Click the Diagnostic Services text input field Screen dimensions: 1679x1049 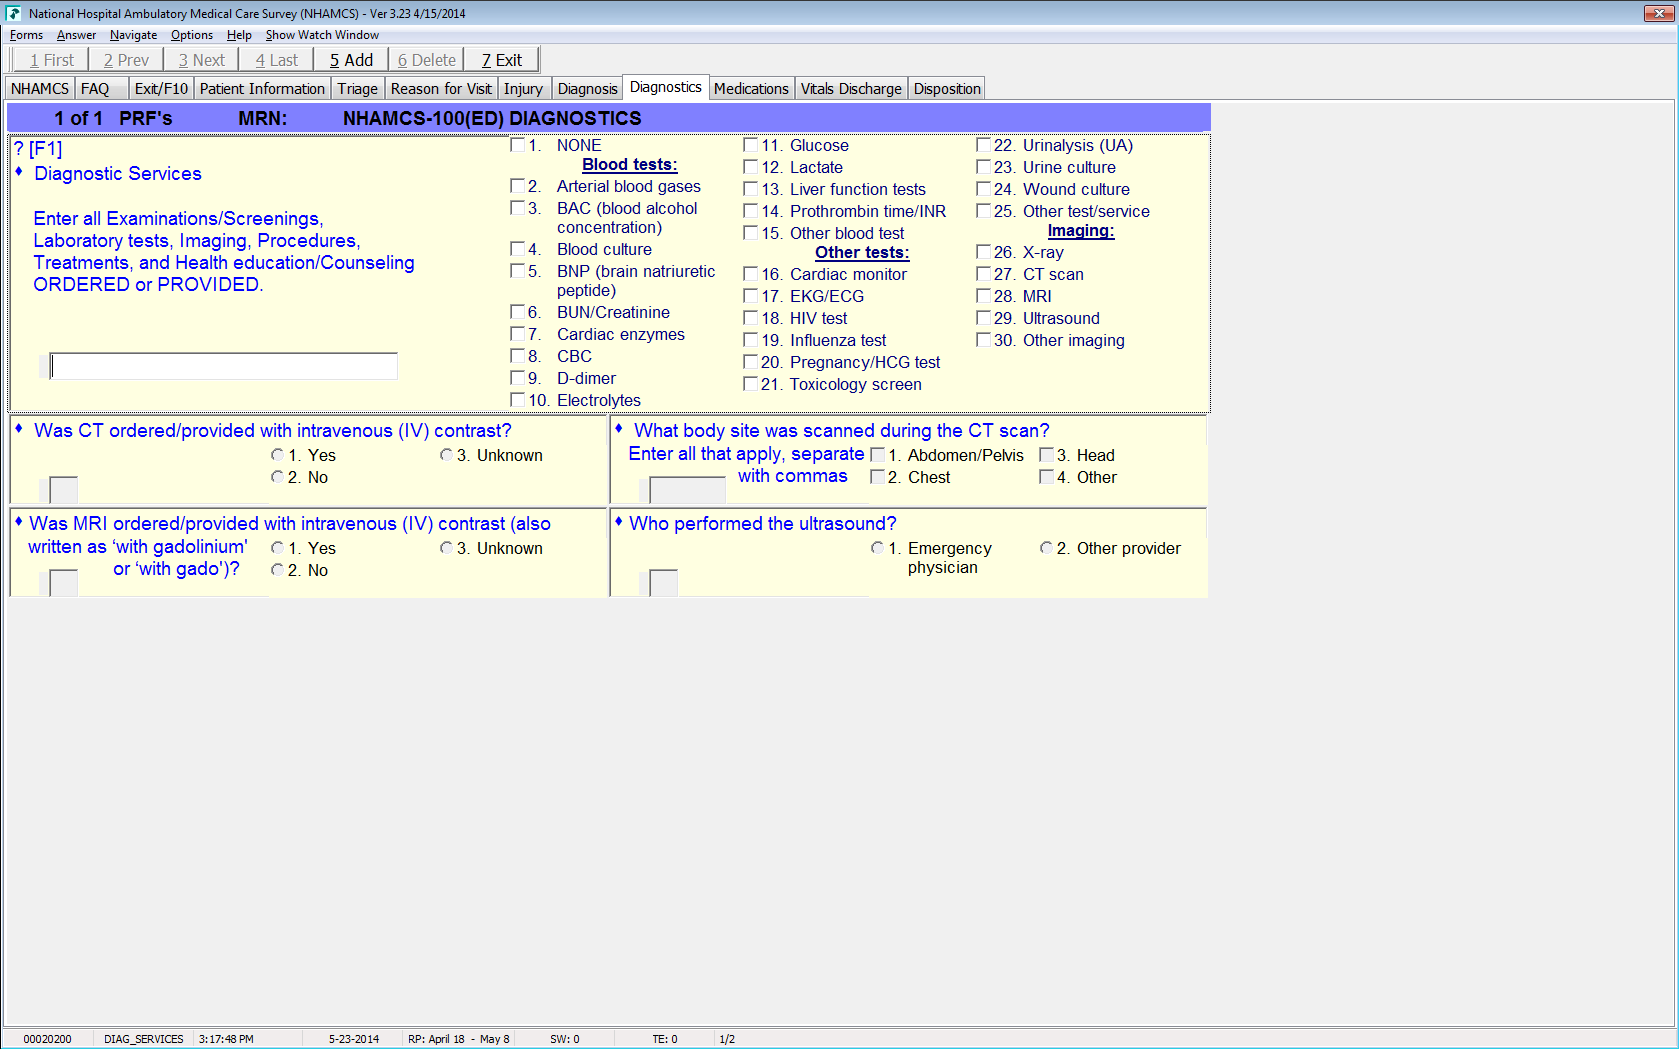coord(224,366)
